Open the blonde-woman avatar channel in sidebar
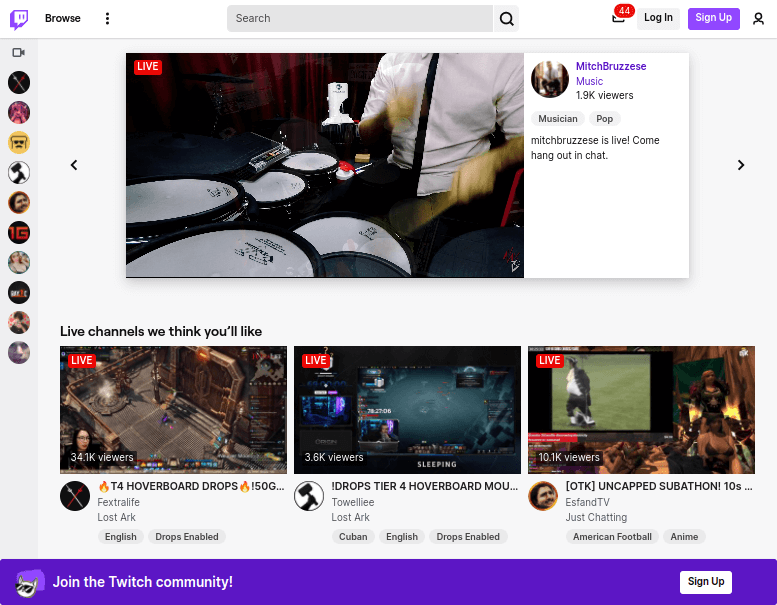 [x=19, y=263]
